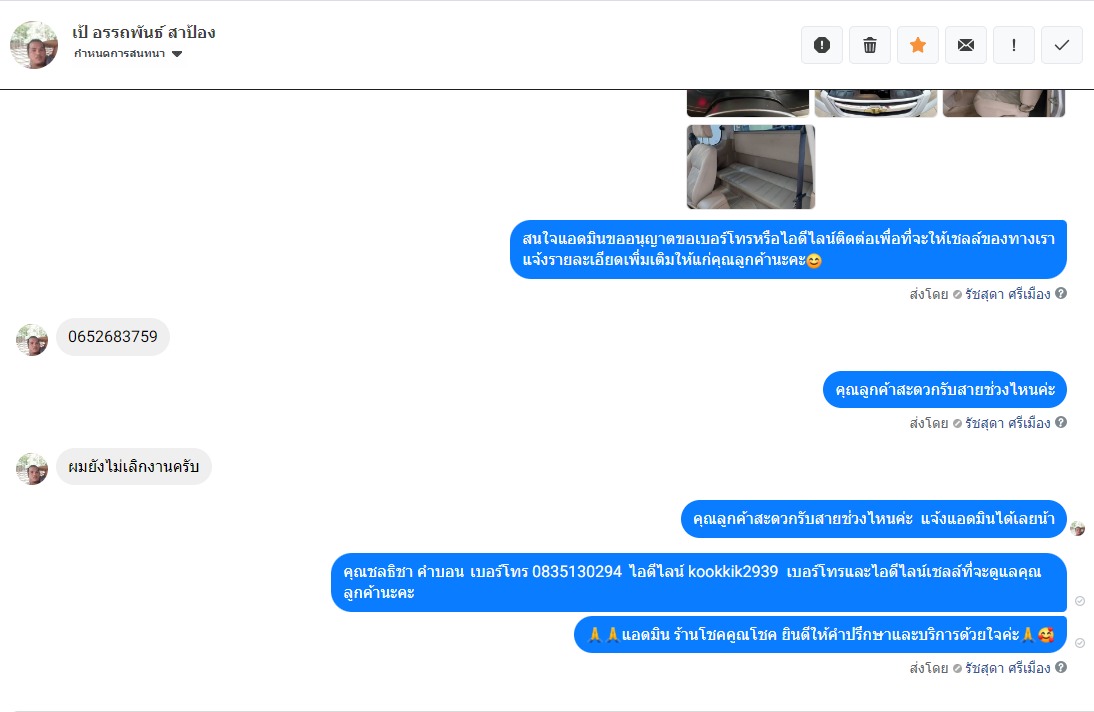Click the รัชสุดา ศรีเมือง sender name at bottom
This screenshot has width=1094, height=712.
[x=1007, y=668]
